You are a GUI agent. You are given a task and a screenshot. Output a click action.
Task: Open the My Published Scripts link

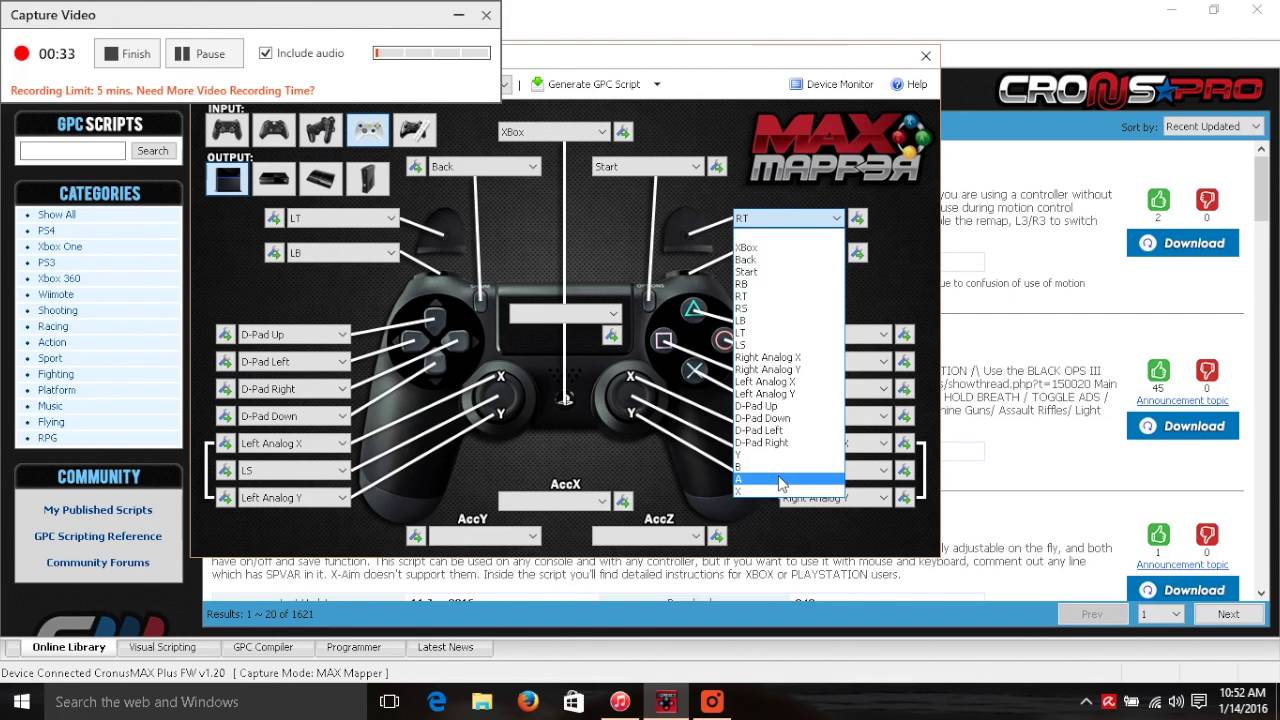point(98,510)
